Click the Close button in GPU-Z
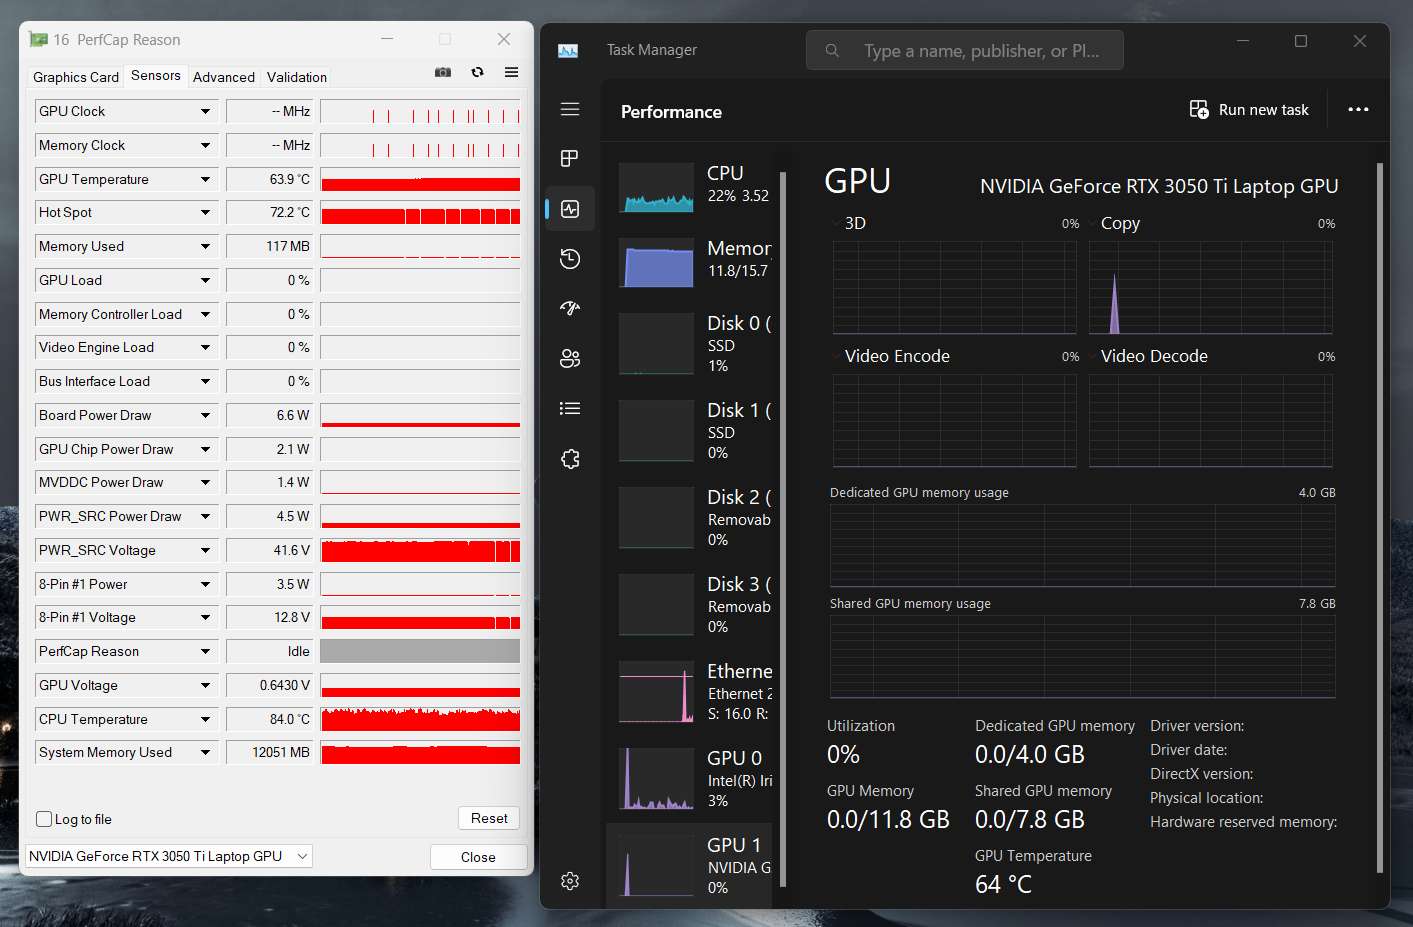This screenshot has height=927, width=1413. pyautogui.click(x=478, y=857)
